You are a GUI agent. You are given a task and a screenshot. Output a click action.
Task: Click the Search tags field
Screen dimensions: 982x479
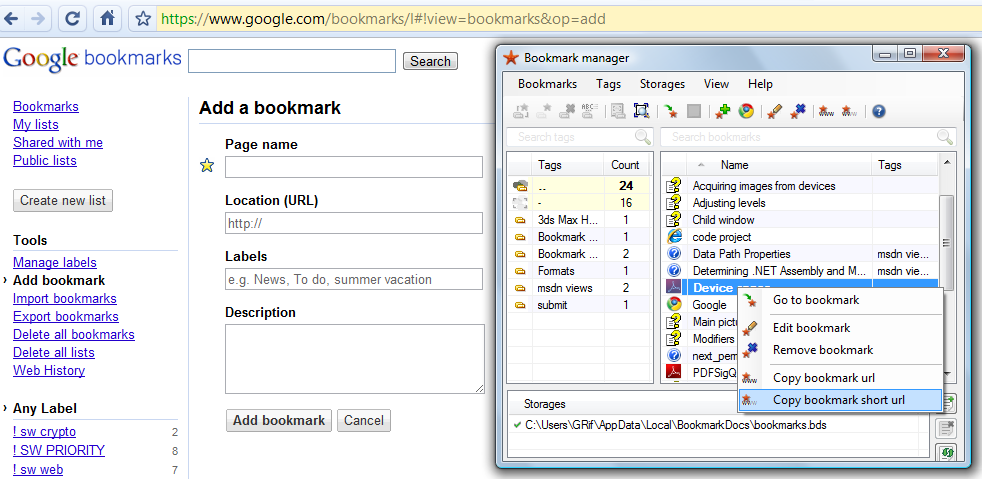coord(579,137)
